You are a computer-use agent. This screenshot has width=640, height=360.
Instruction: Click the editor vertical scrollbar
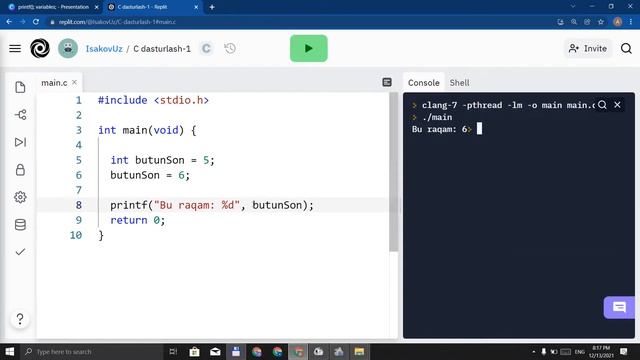[x=393, y=171]
